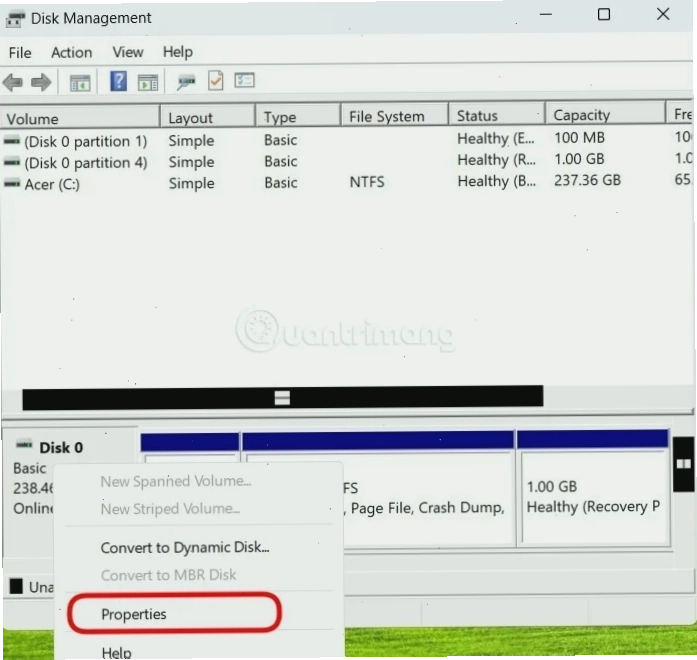Maximize the Disk Management window
This screenshot has height=660, width=697.
(604, 15)
